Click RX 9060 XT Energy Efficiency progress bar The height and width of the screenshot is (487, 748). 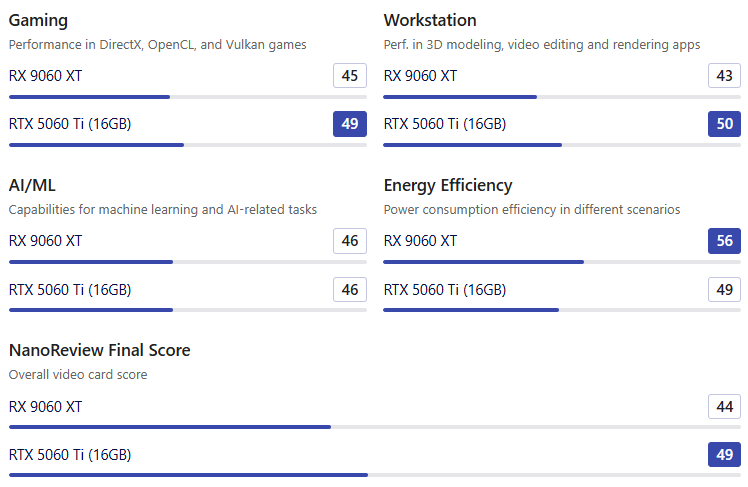pos(562,262)
